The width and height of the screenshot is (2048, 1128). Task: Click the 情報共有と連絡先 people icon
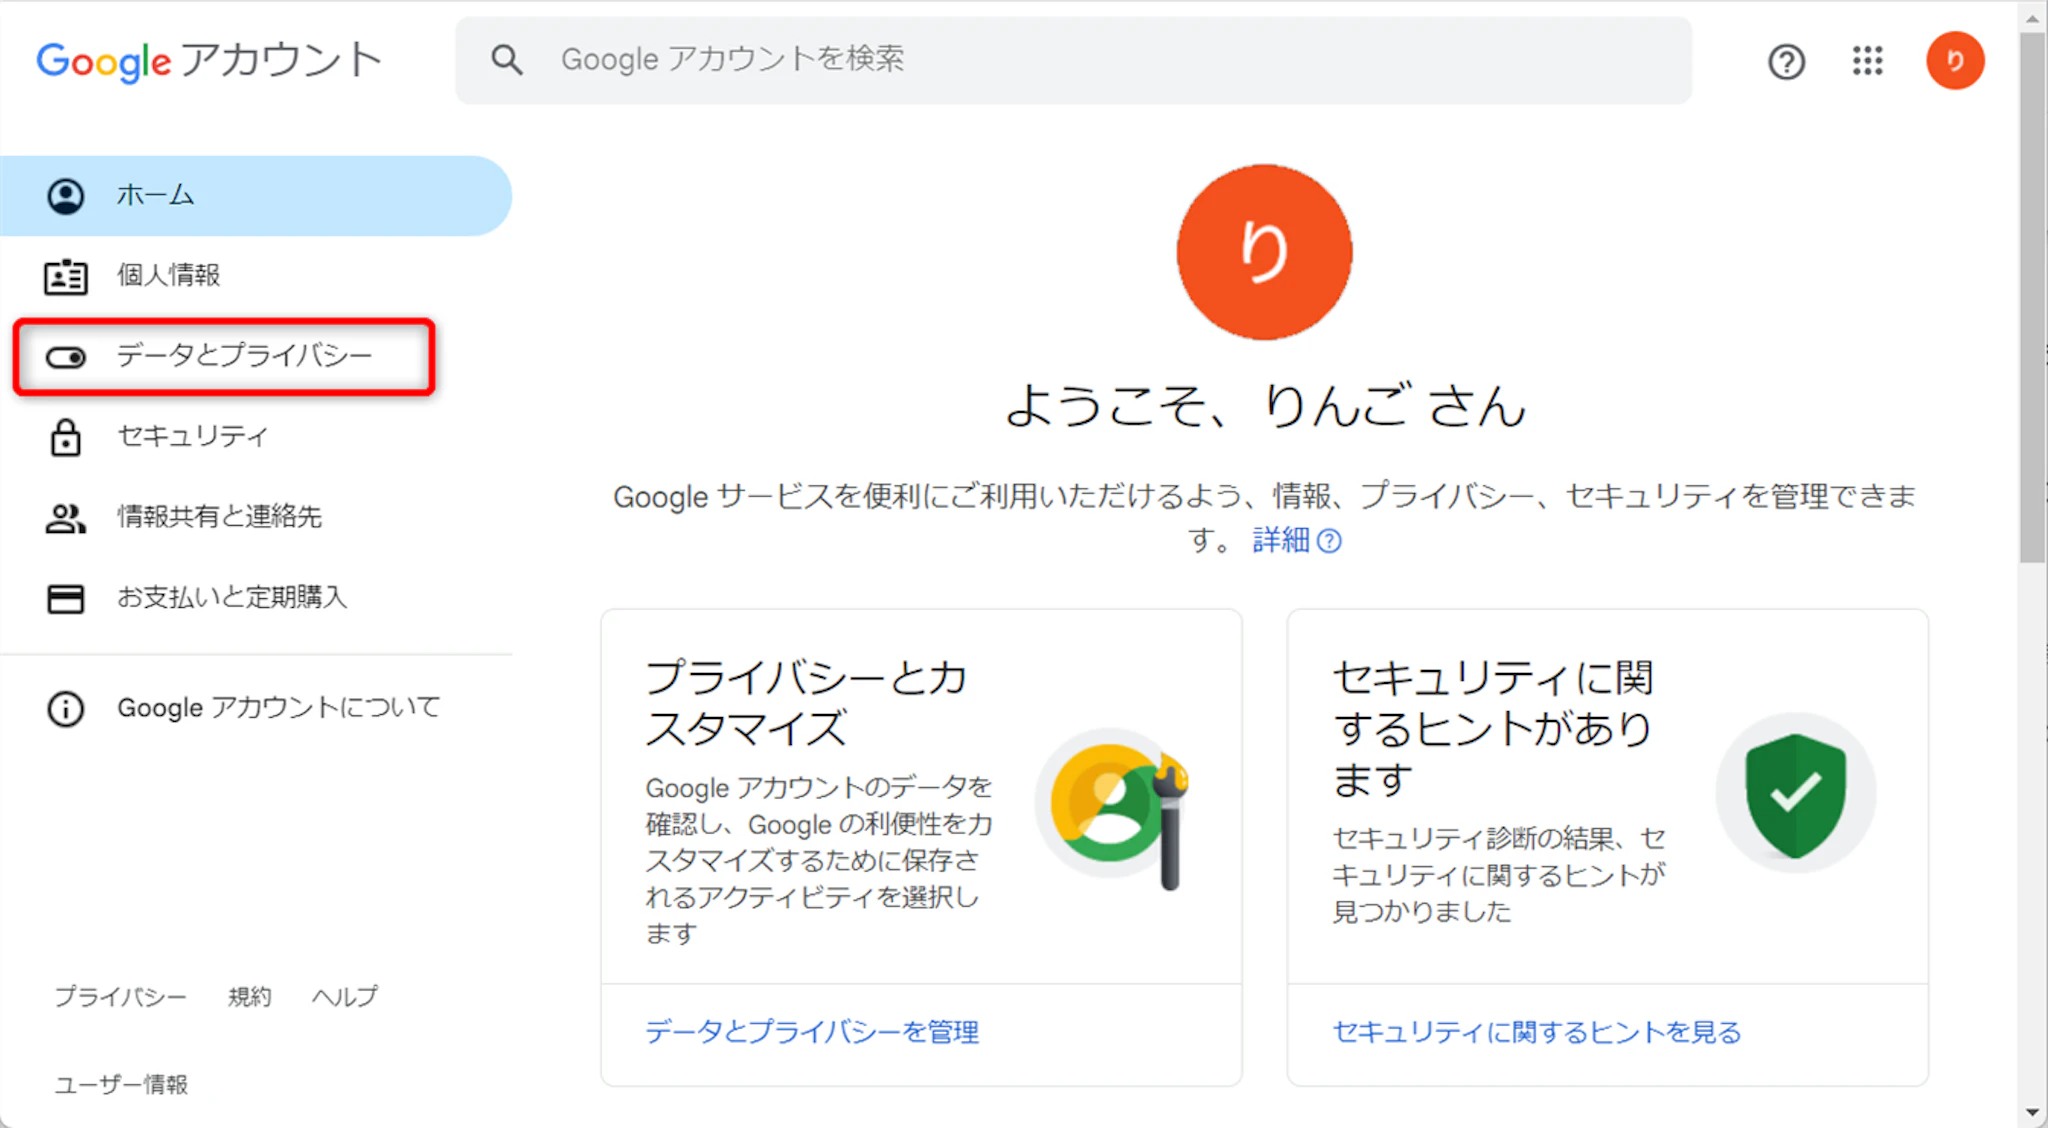pyautogui.click(x=66, y=518)
